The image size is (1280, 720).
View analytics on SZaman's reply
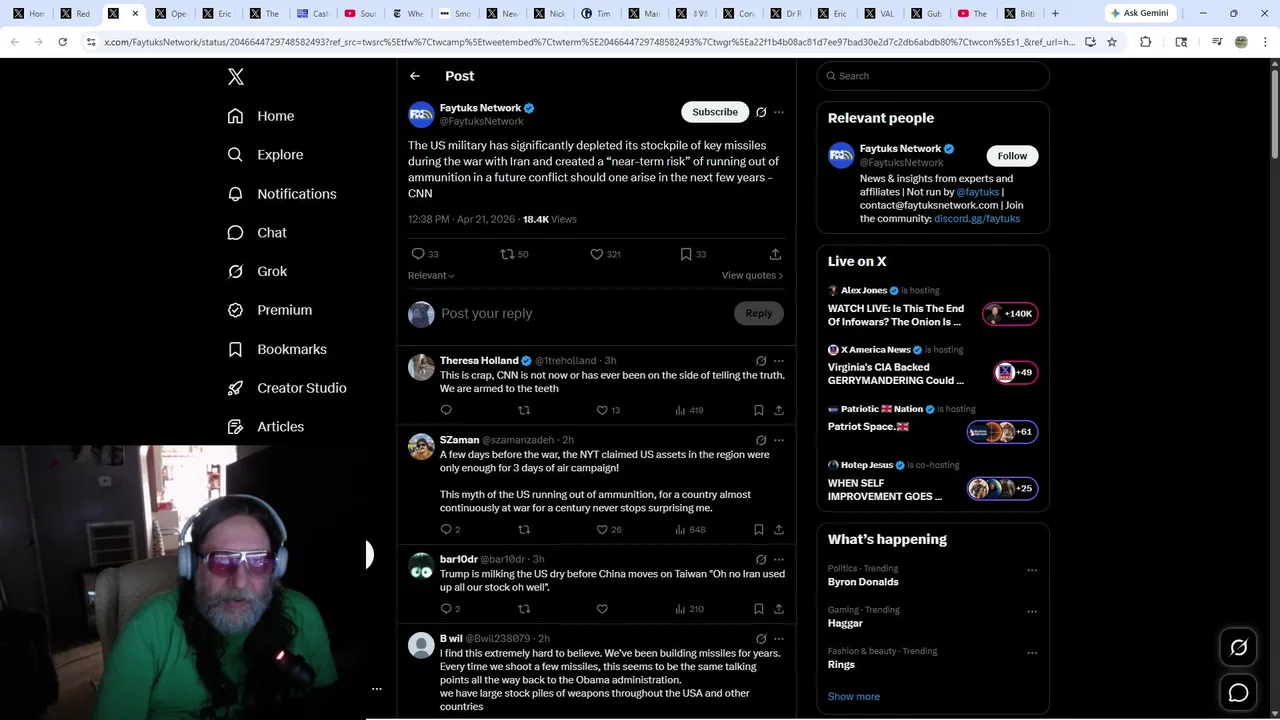[x=690, y=529]
